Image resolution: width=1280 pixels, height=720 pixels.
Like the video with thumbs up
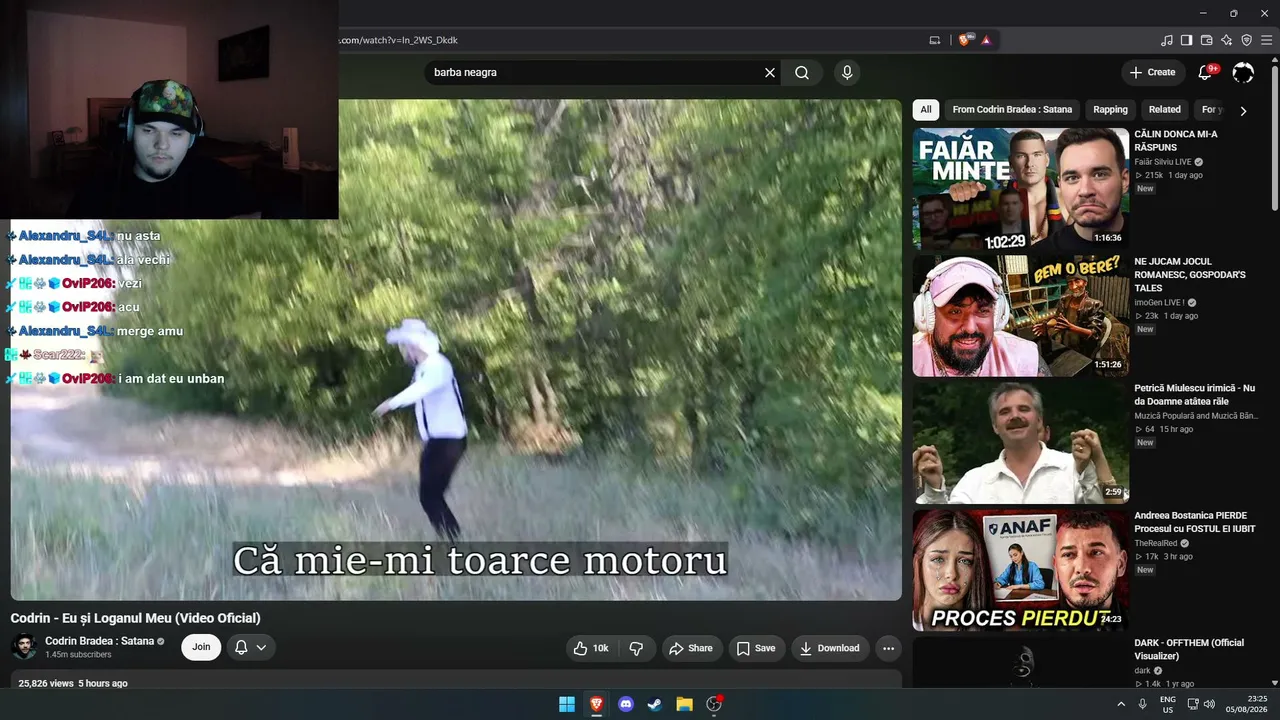tap(590, 648)
